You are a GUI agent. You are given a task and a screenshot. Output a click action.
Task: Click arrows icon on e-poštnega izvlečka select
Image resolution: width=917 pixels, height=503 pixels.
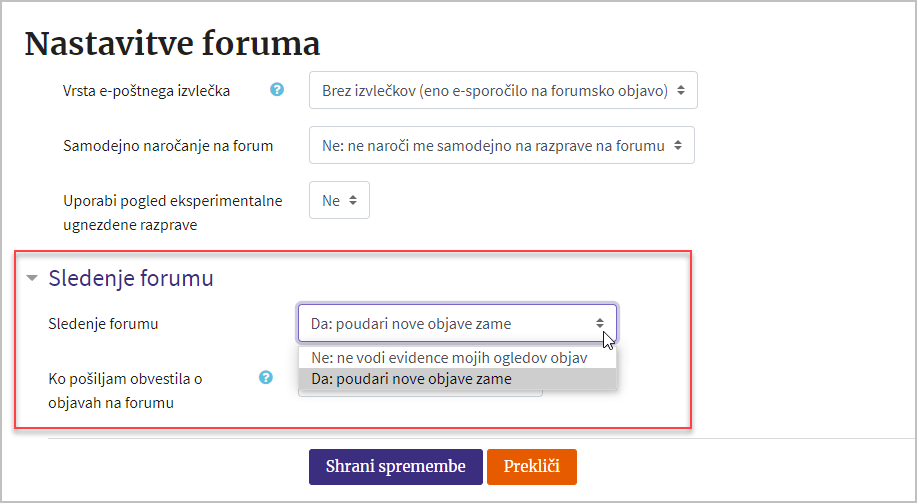(681, 91)
